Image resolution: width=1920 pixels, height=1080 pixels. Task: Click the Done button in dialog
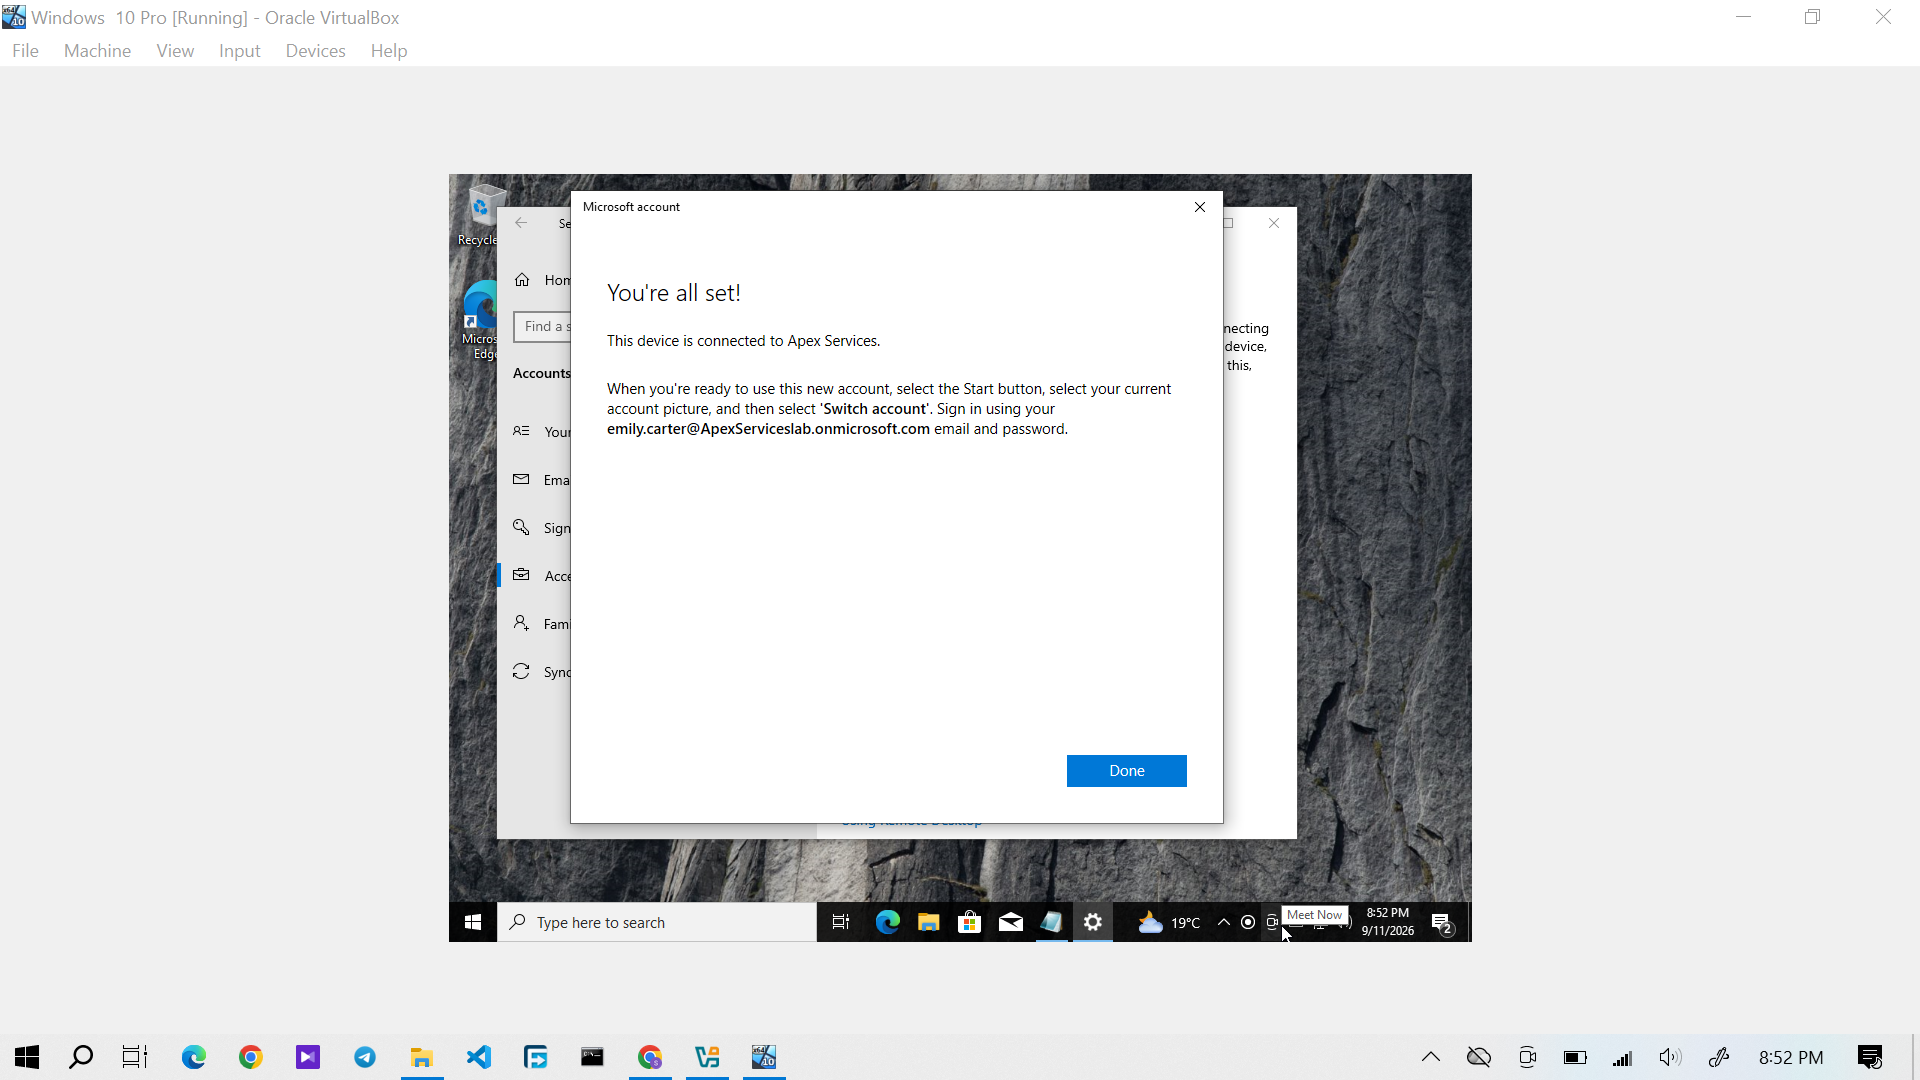(1126, 771)
